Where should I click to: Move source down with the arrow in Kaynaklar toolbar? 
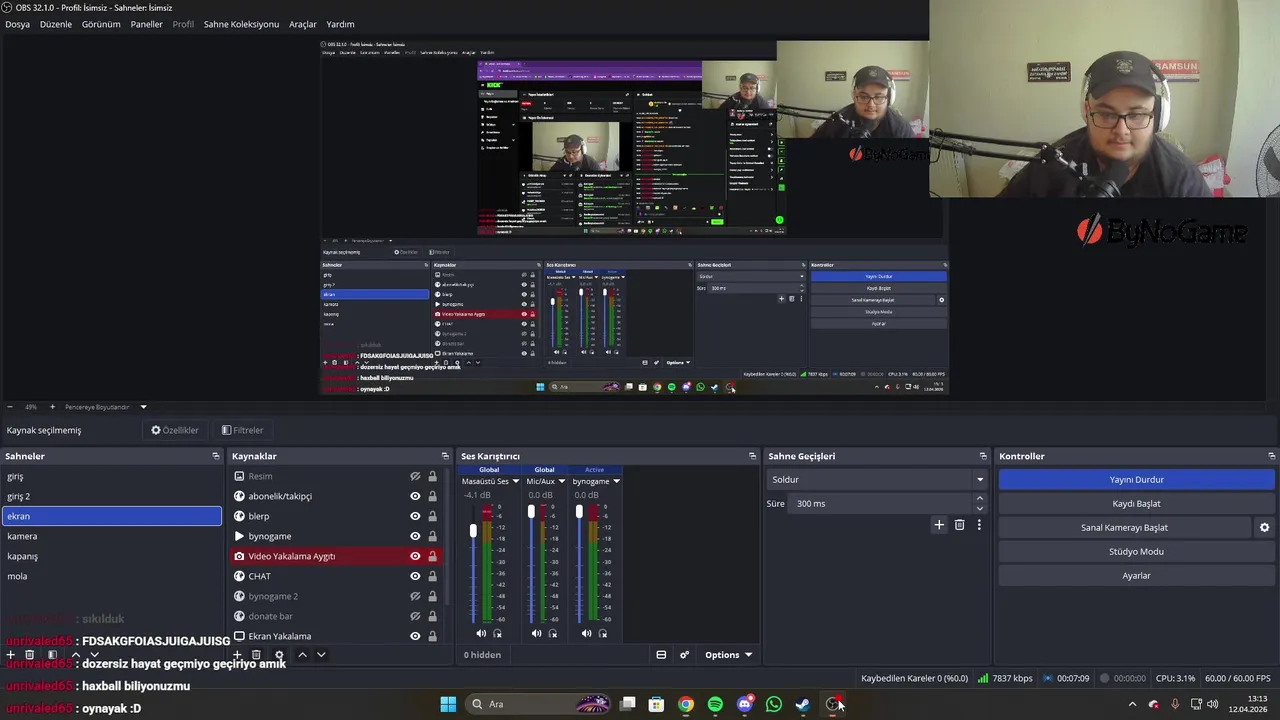point(321,655)
